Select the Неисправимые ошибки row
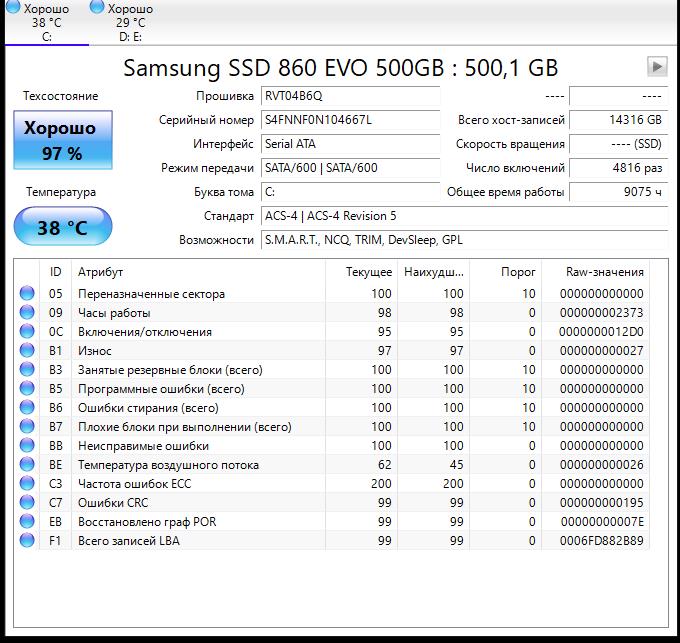680x643 pixels. point(332,446)
